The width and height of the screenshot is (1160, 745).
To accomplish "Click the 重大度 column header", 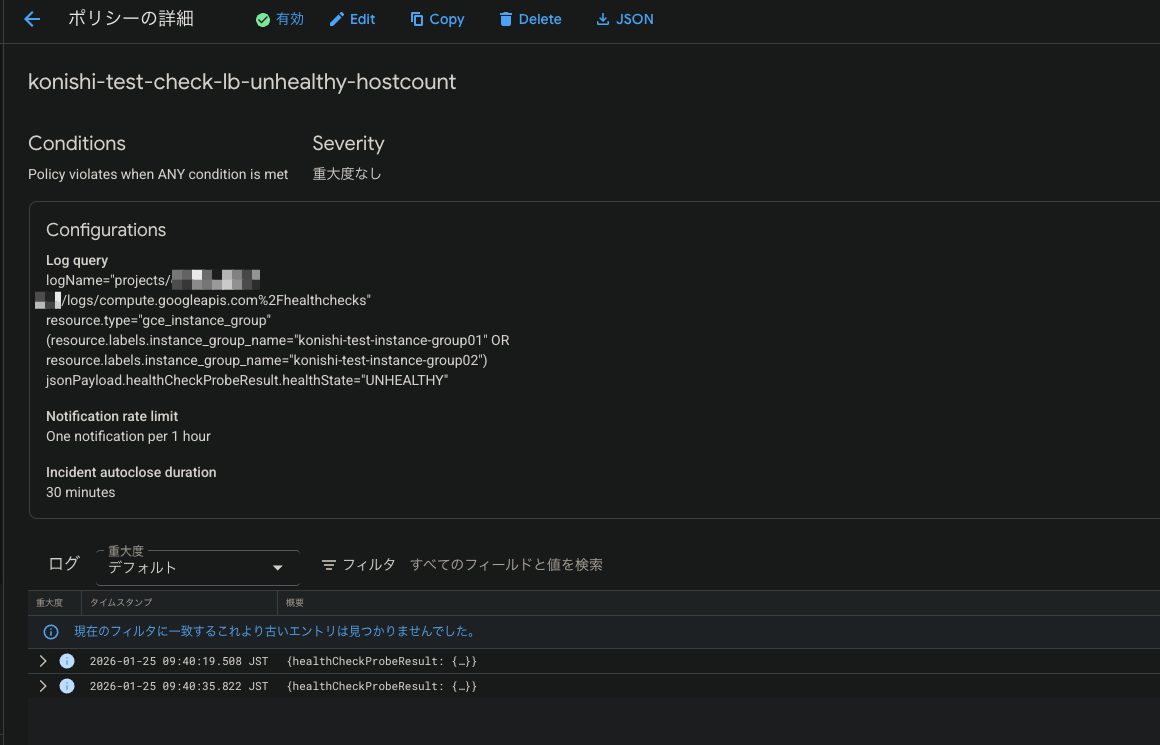I will tap(50, 603).
